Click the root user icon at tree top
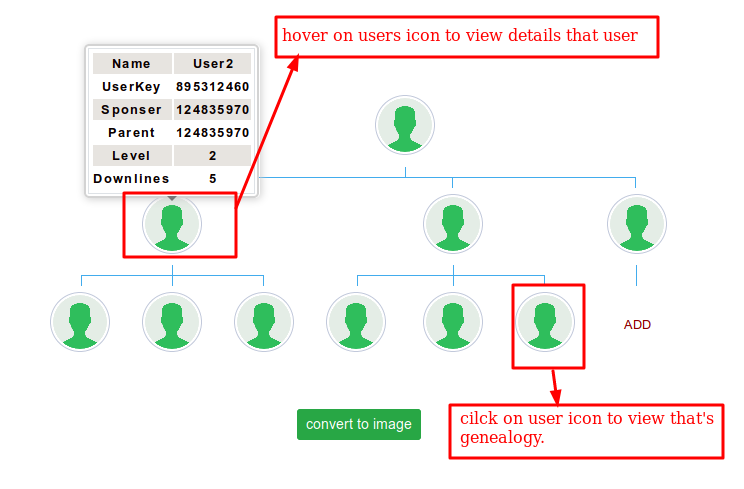Image resolution: width=744 pixels, height=489 pixels. point(405,125)
